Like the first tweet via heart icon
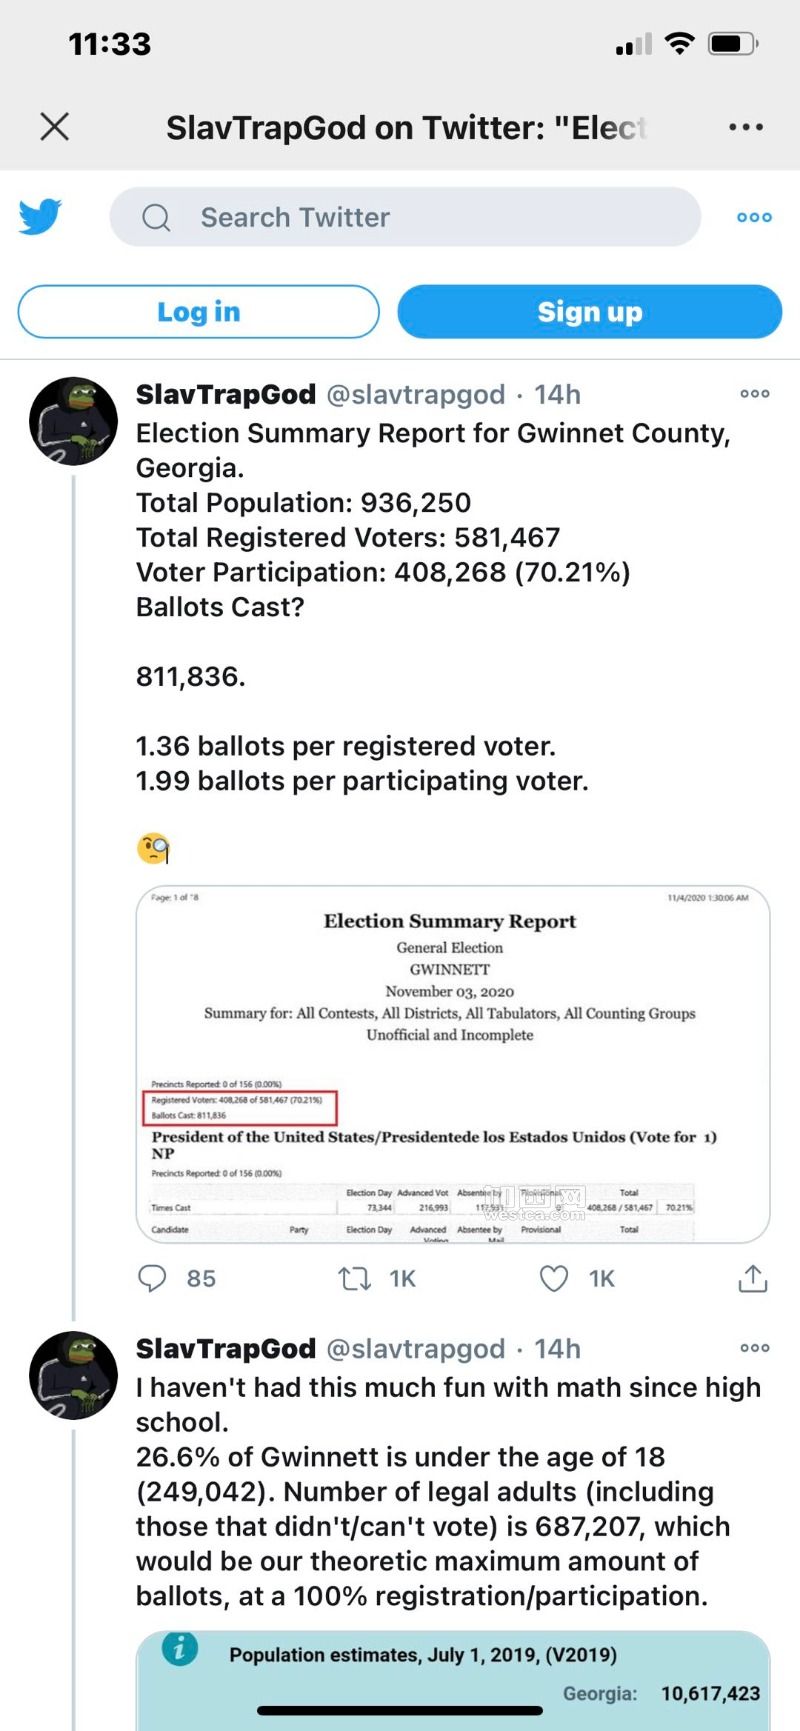The height and width of the screenshot is (1731, 800). coord(554,1279)
